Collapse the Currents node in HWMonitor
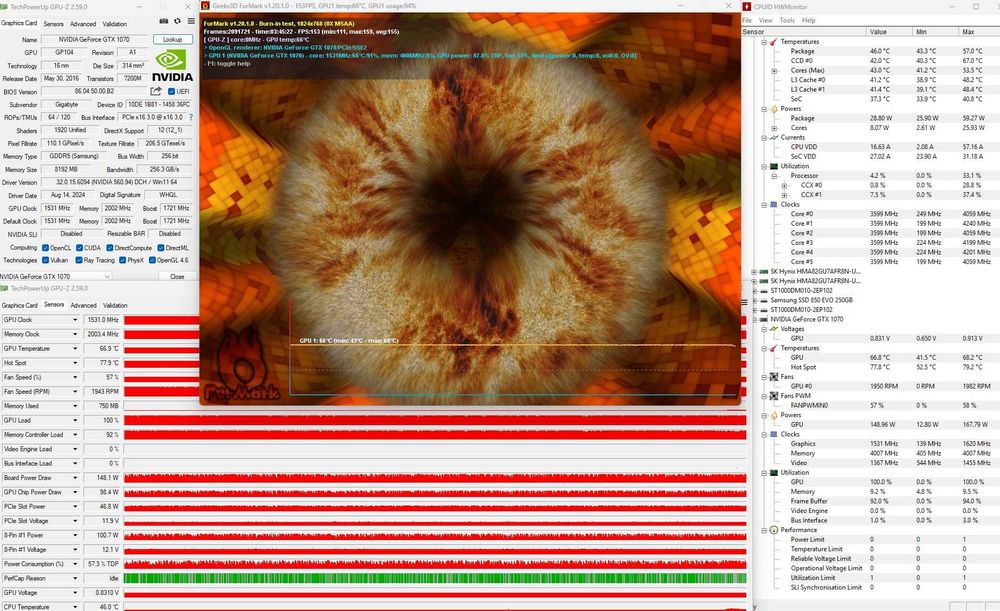This screenshot has height=611, width=1000. tap(764, 137)
